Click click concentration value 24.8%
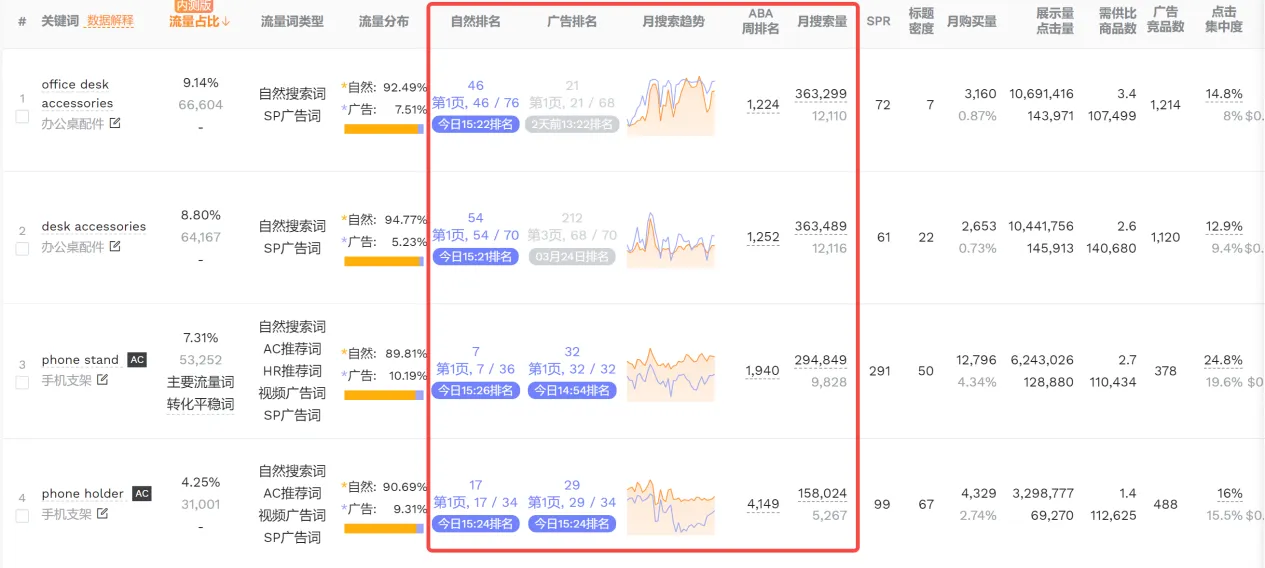1265x568 pixels. click(1224, 360)
